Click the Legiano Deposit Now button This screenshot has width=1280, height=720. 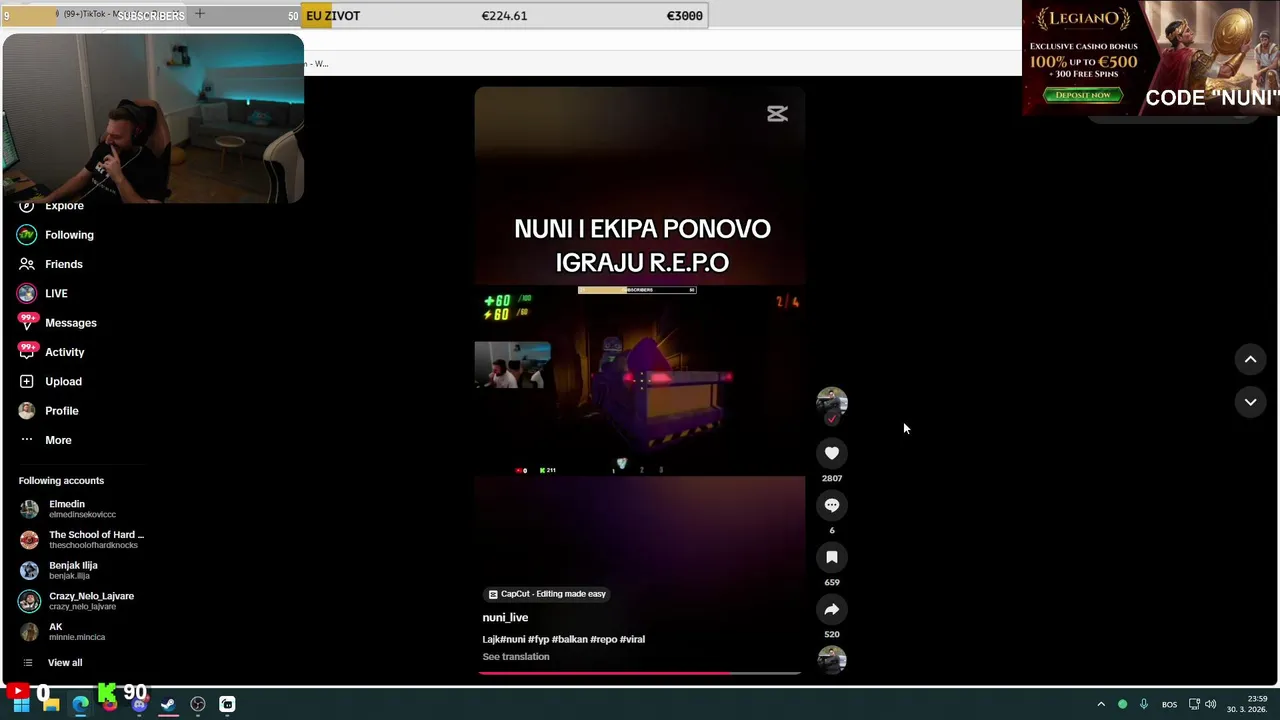pos(1083,95)
